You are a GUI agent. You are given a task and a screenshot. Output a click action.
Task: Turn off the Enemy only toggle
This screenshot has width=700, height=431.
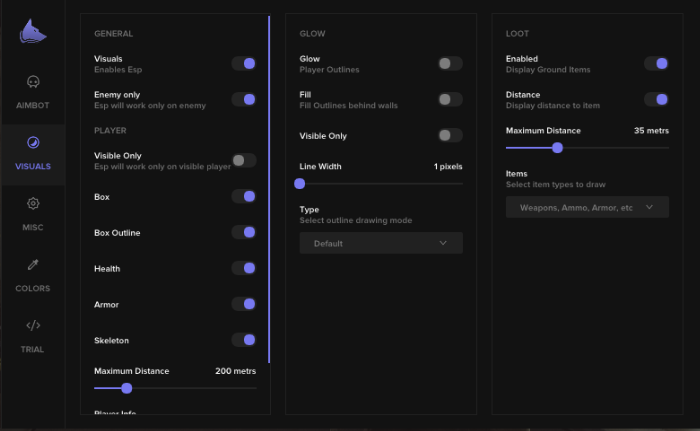coord(244,99)
